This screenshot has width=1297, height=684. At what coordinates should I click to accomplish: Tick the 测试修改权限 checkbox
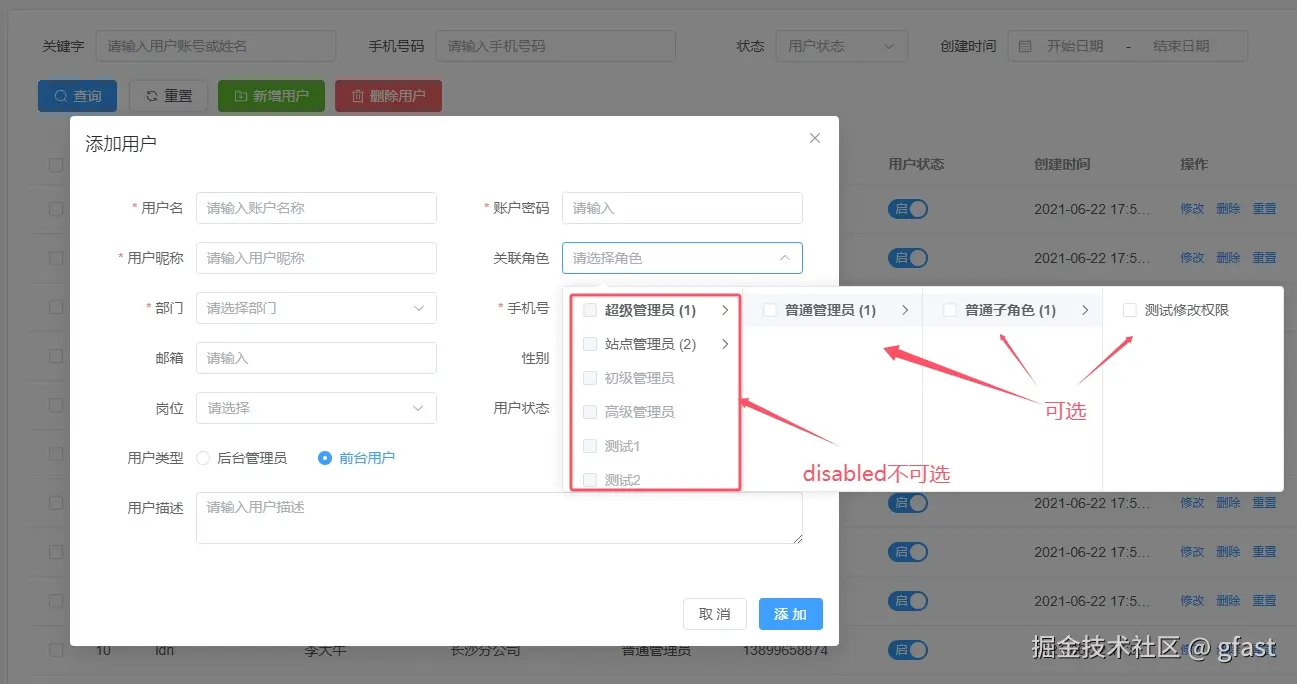pos(1130,310)
